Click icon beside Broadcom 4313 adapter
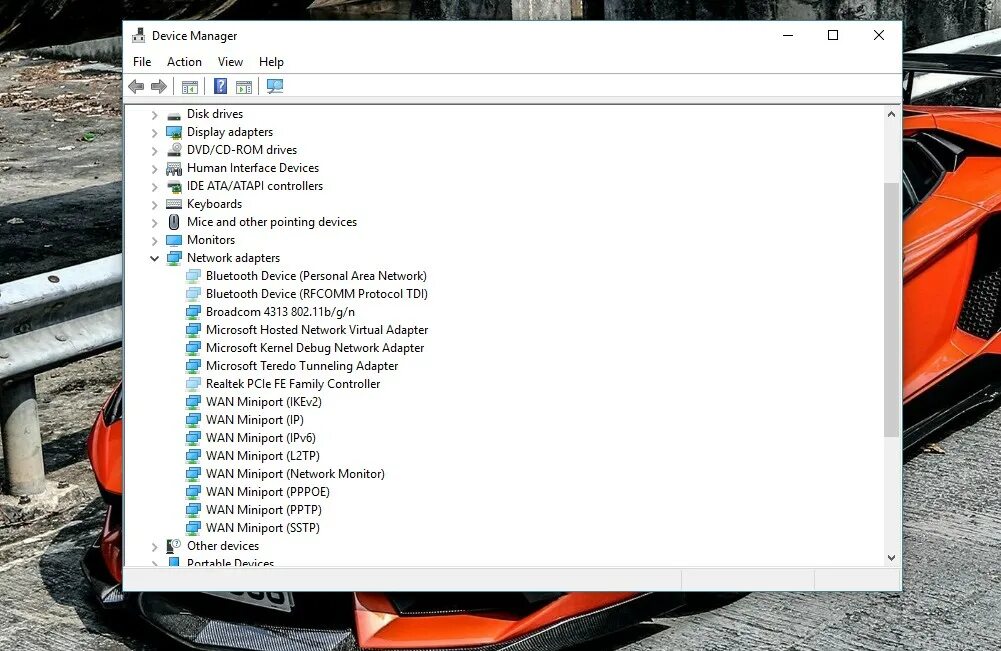 coord(193,312)
